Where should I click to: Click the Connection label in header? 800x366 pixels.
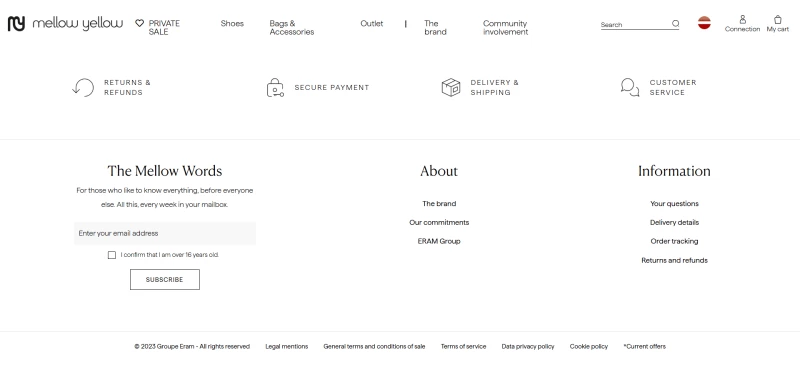pos(742,29)
